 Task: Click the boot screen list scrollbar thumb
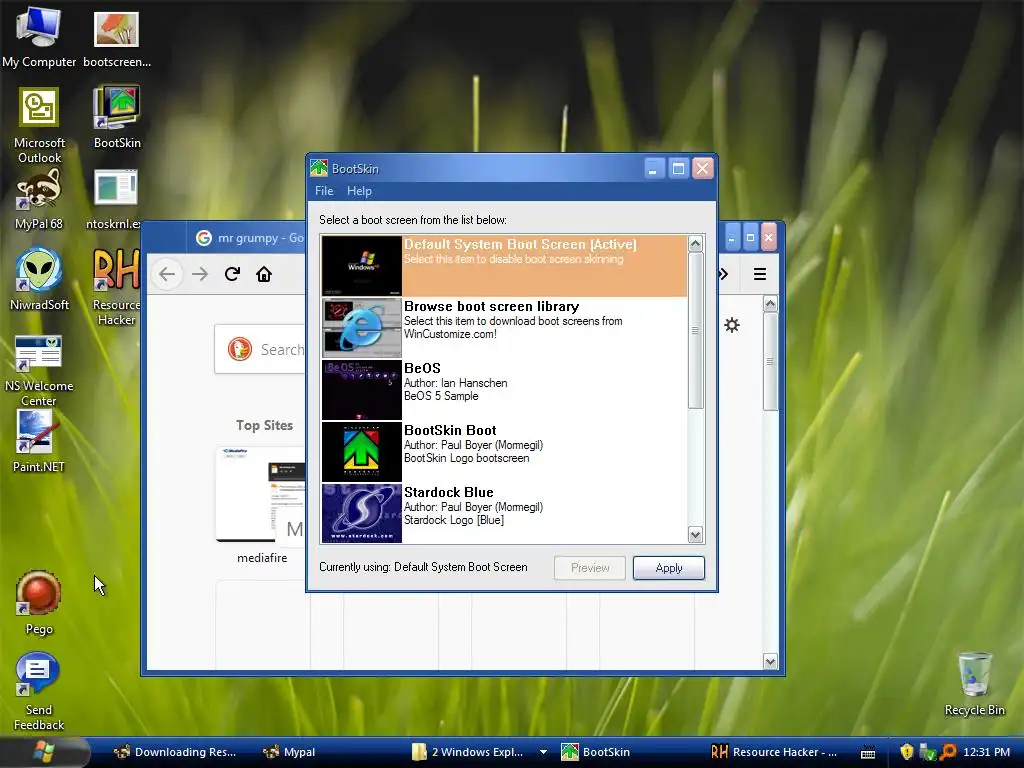click(696, 330)
